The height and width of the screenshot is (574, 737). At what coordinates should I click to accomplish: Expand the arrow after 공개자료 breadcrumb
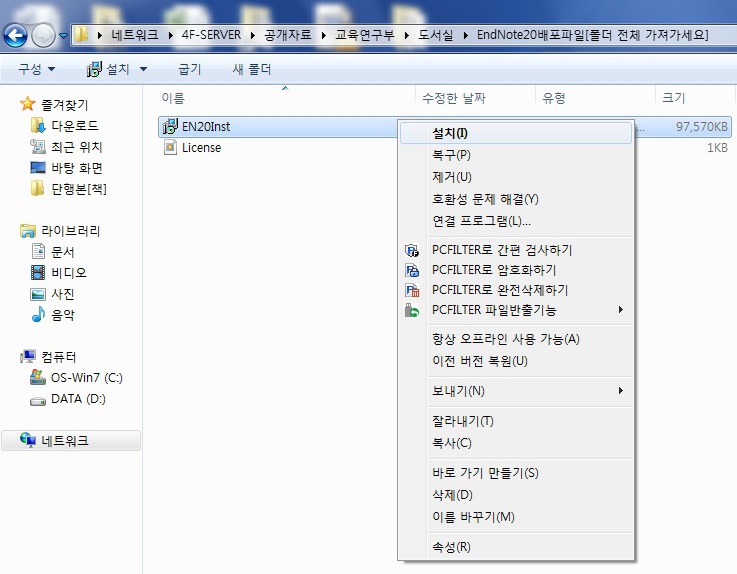coord(323,35)
